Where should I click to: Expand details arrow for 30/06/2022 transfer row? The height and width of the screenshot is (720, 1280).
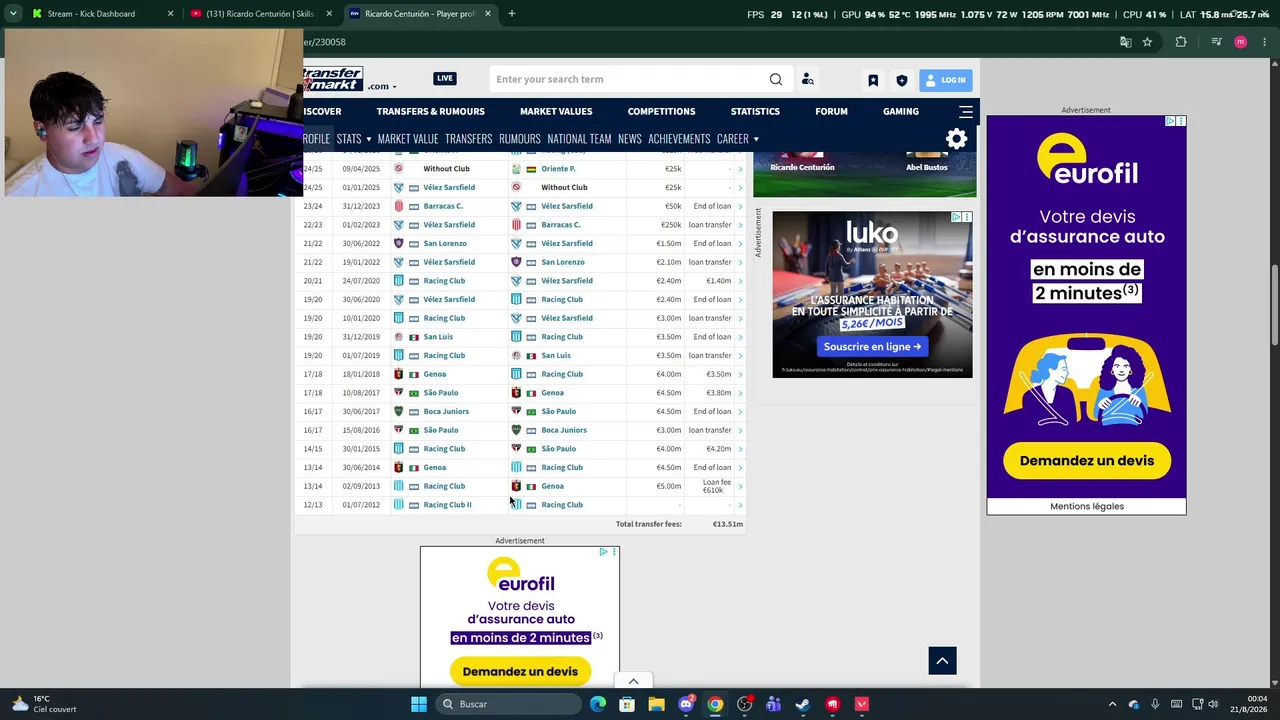[740, 243]
